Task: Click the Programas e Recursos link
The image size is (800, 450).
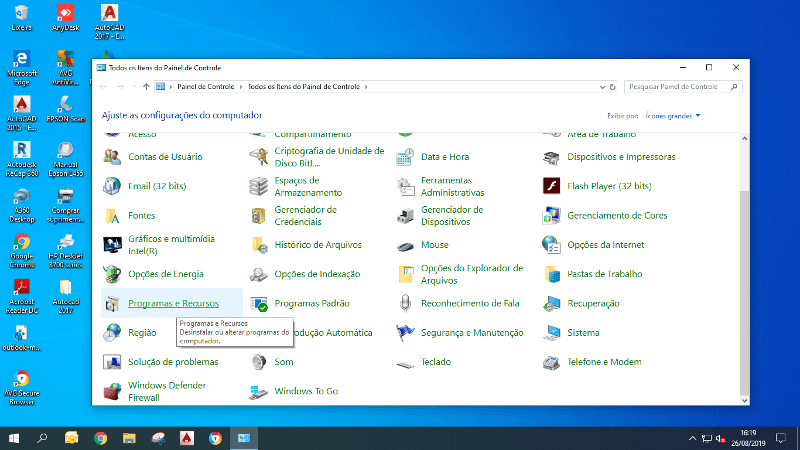Action: (x=173, y=304)
